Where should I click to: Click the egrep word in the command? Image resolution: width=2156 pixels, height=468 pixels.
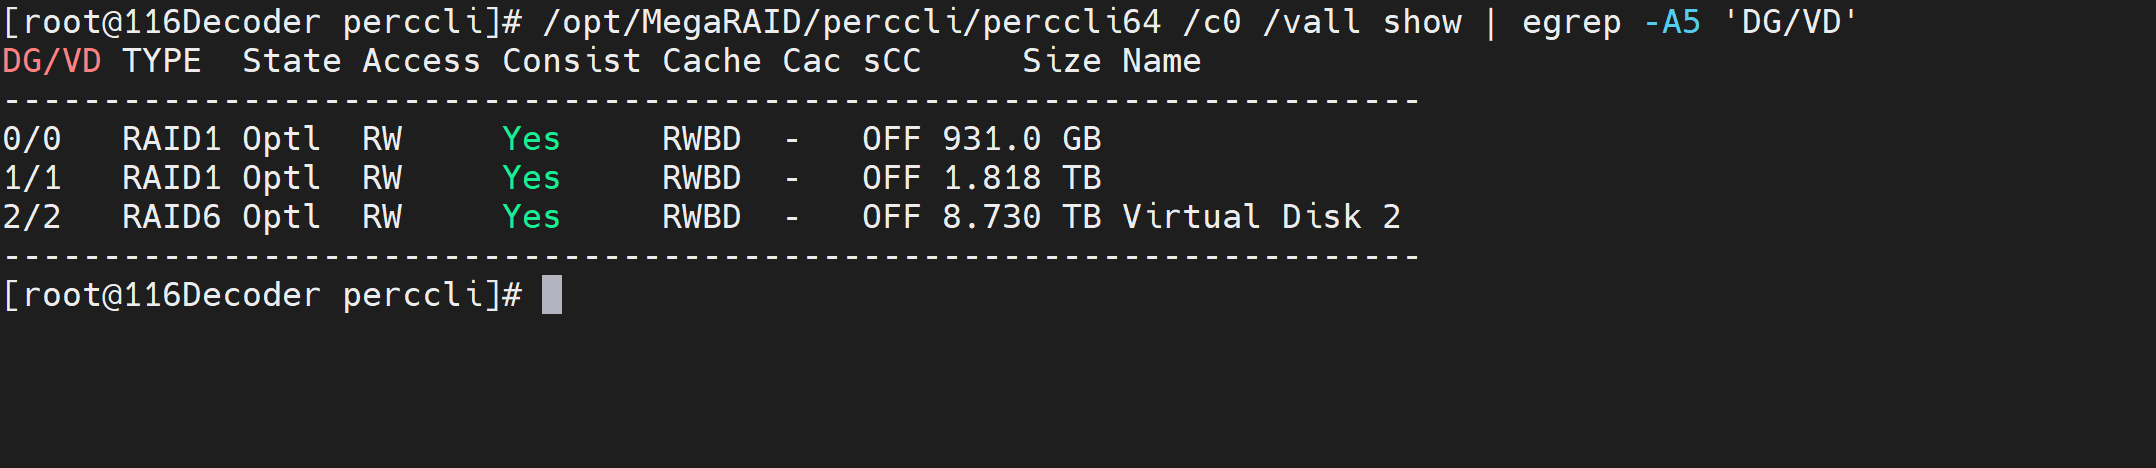[1571, 22]
